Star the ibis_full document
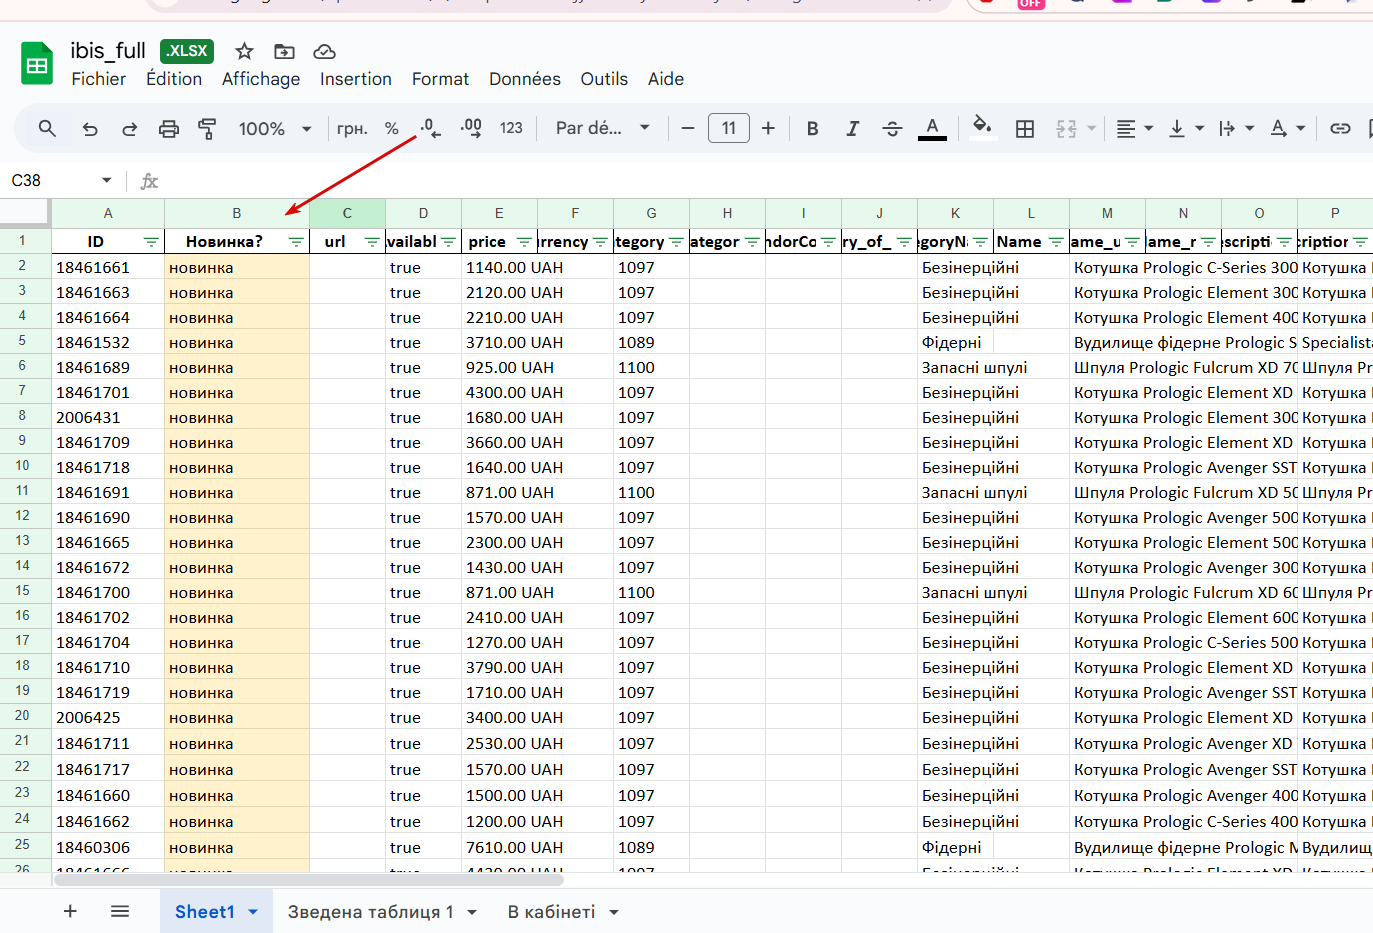The image size is (1373, 933). [244, 51]
